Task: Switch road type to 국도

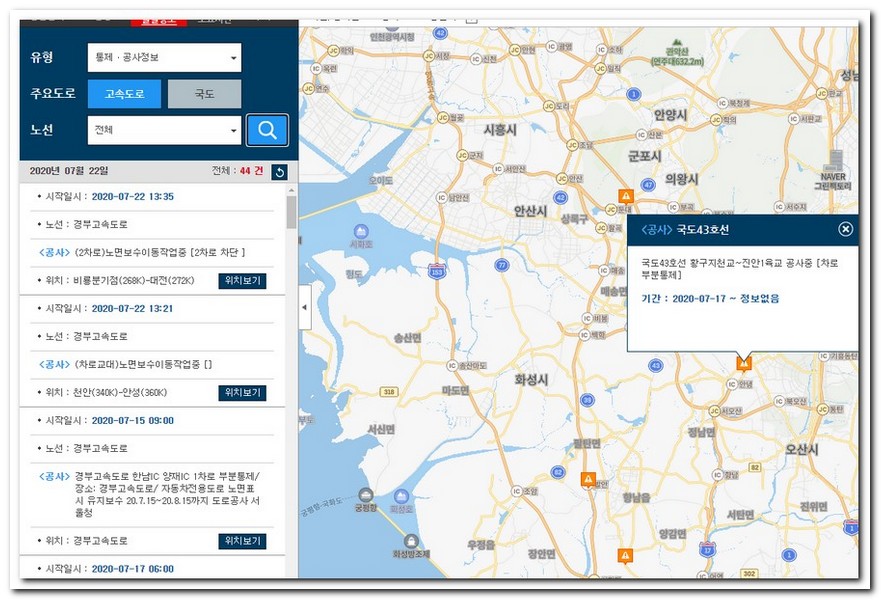Action: coord(204,94)
